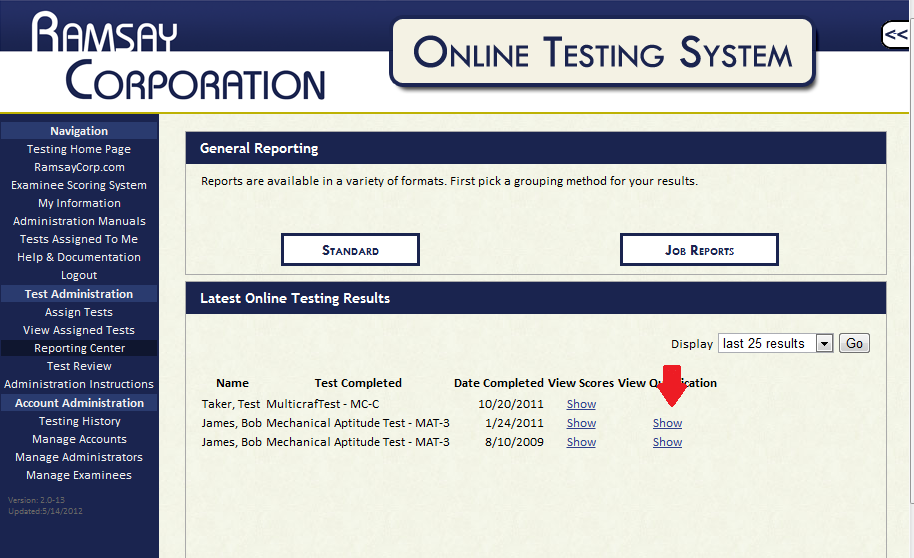Open the Display results dropdown

[x=775, y=343]
